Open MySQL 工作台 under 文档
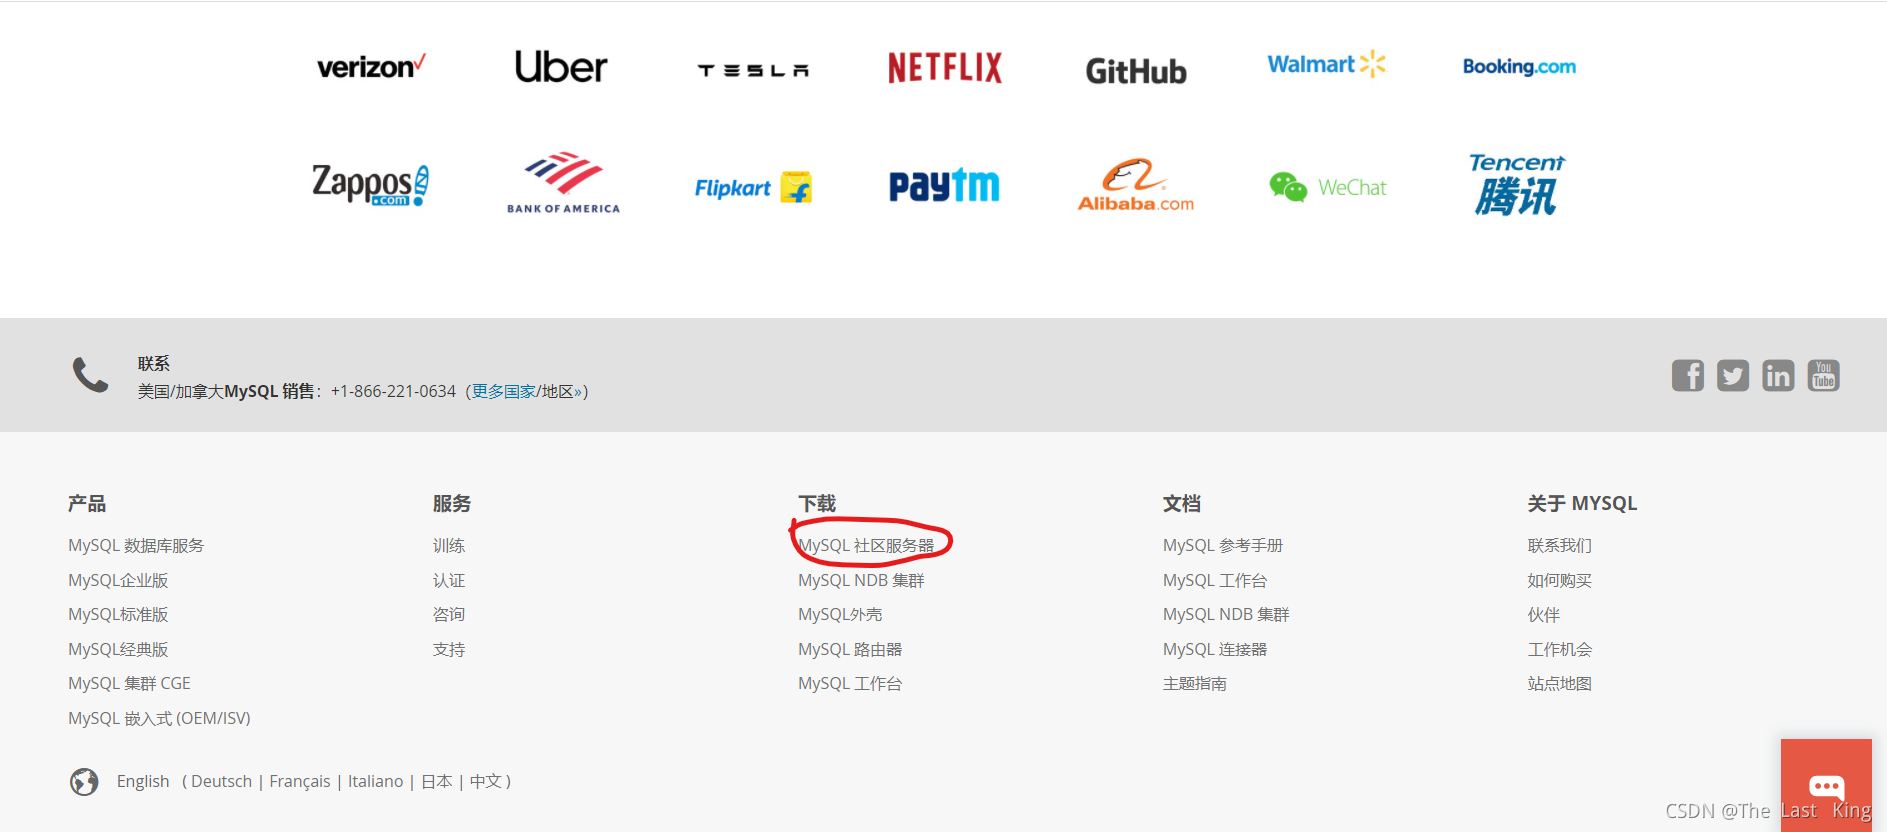The width and height of the screenshot is (1887, 832). 1215,580
